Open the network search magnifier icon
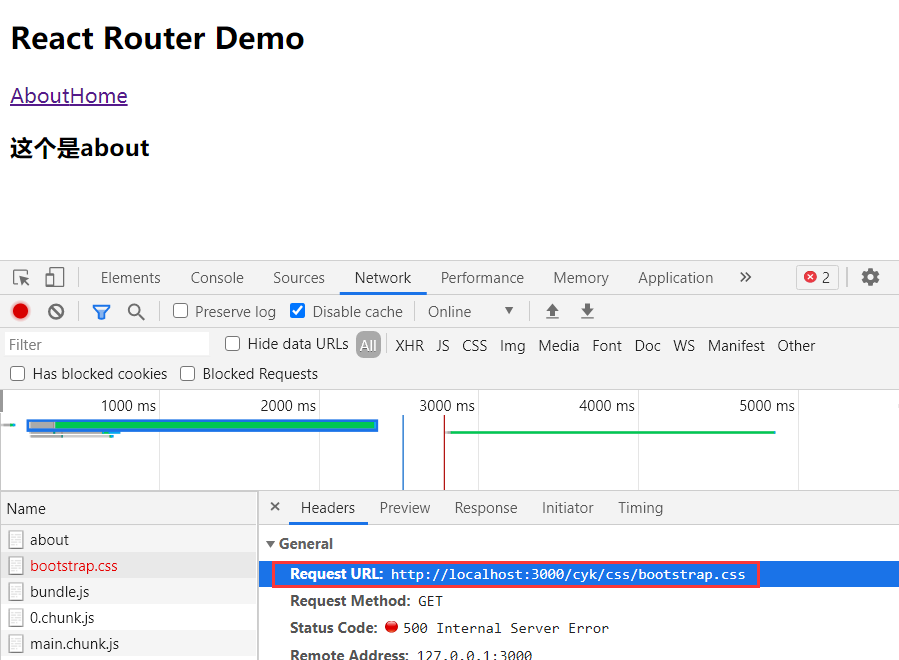Screen dimensions: 899x660 coord(136,312)
